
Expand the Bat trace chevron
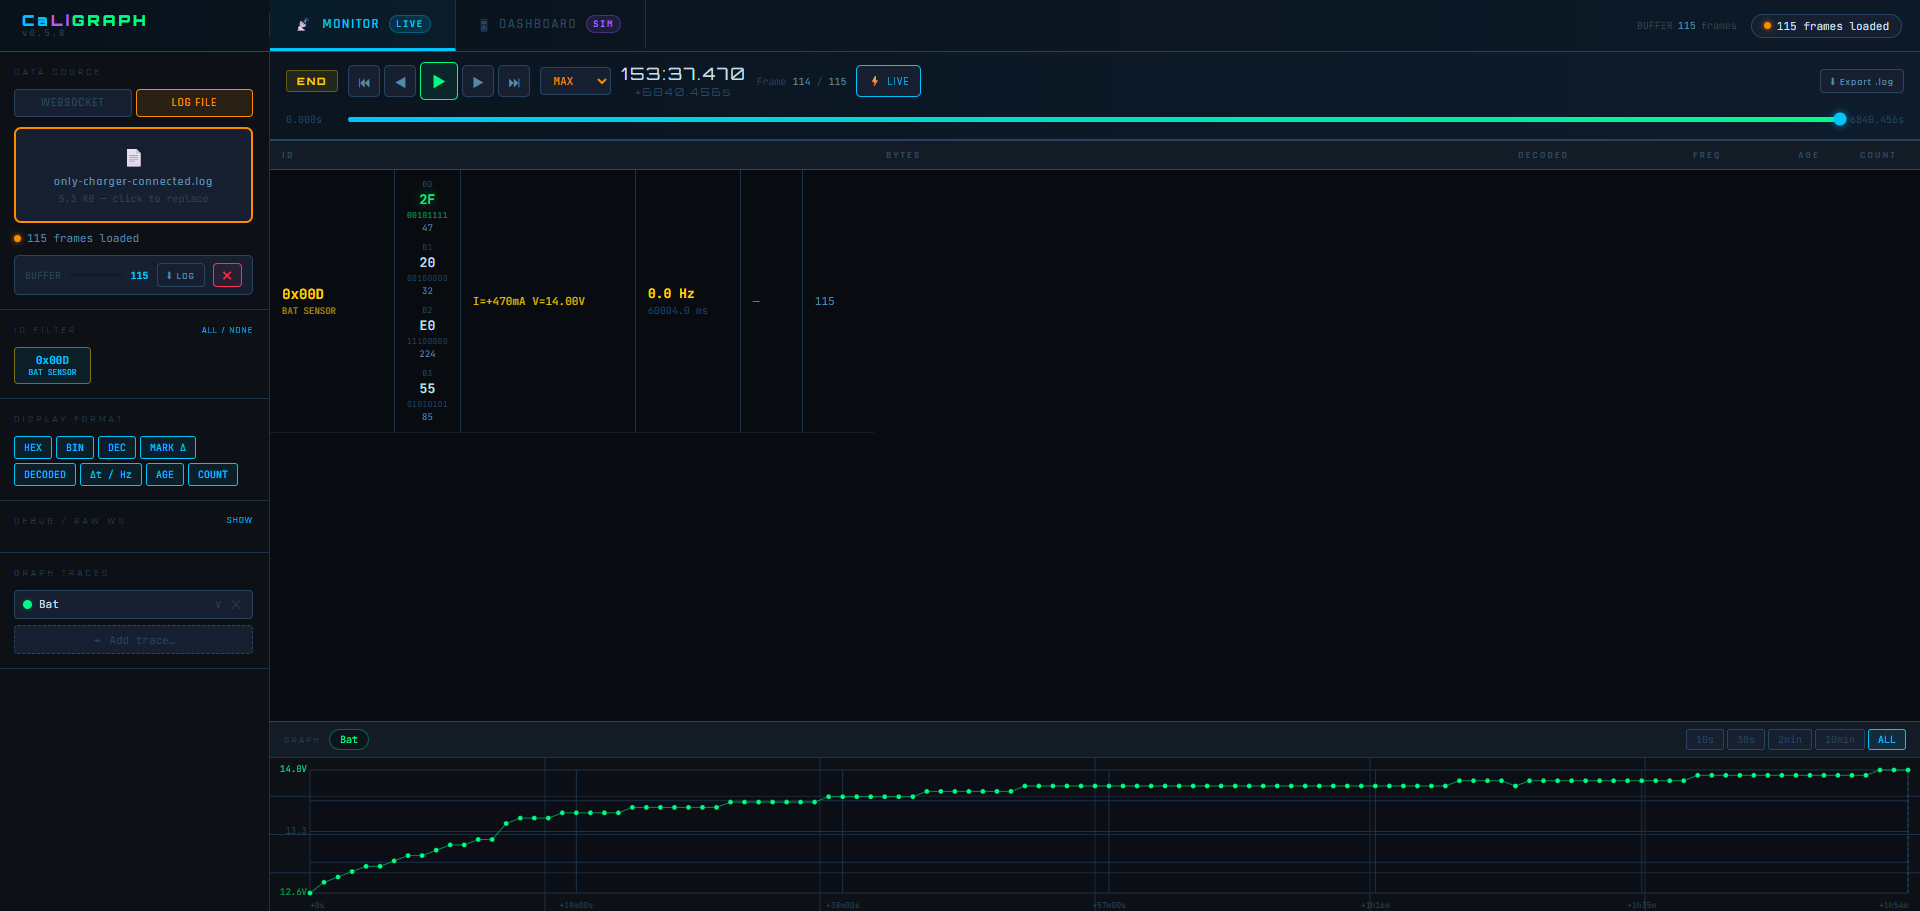[x=218, y=605]
